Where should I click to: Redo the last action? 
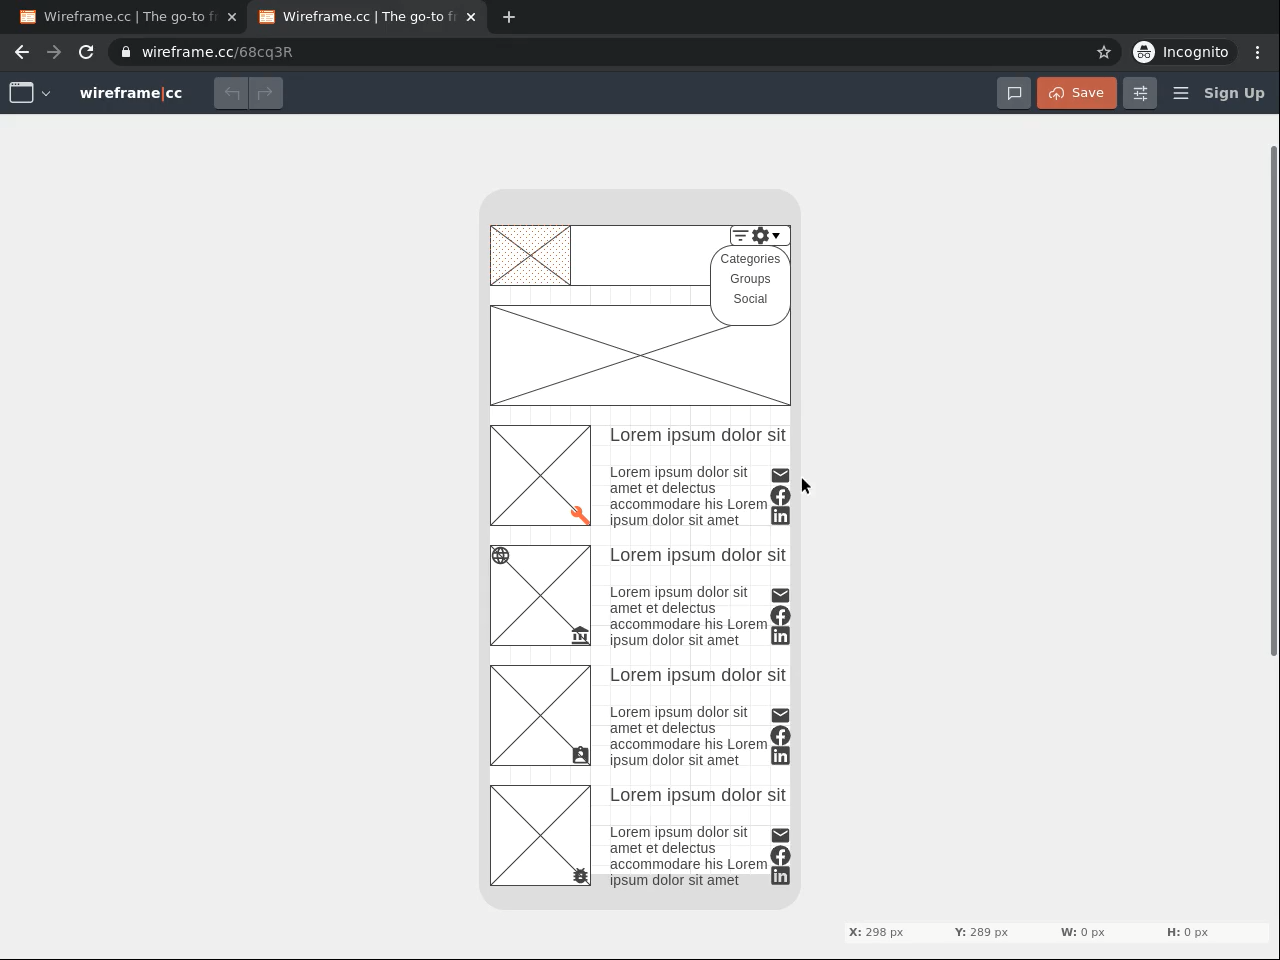pyautogui.click(x=266, y=93)
